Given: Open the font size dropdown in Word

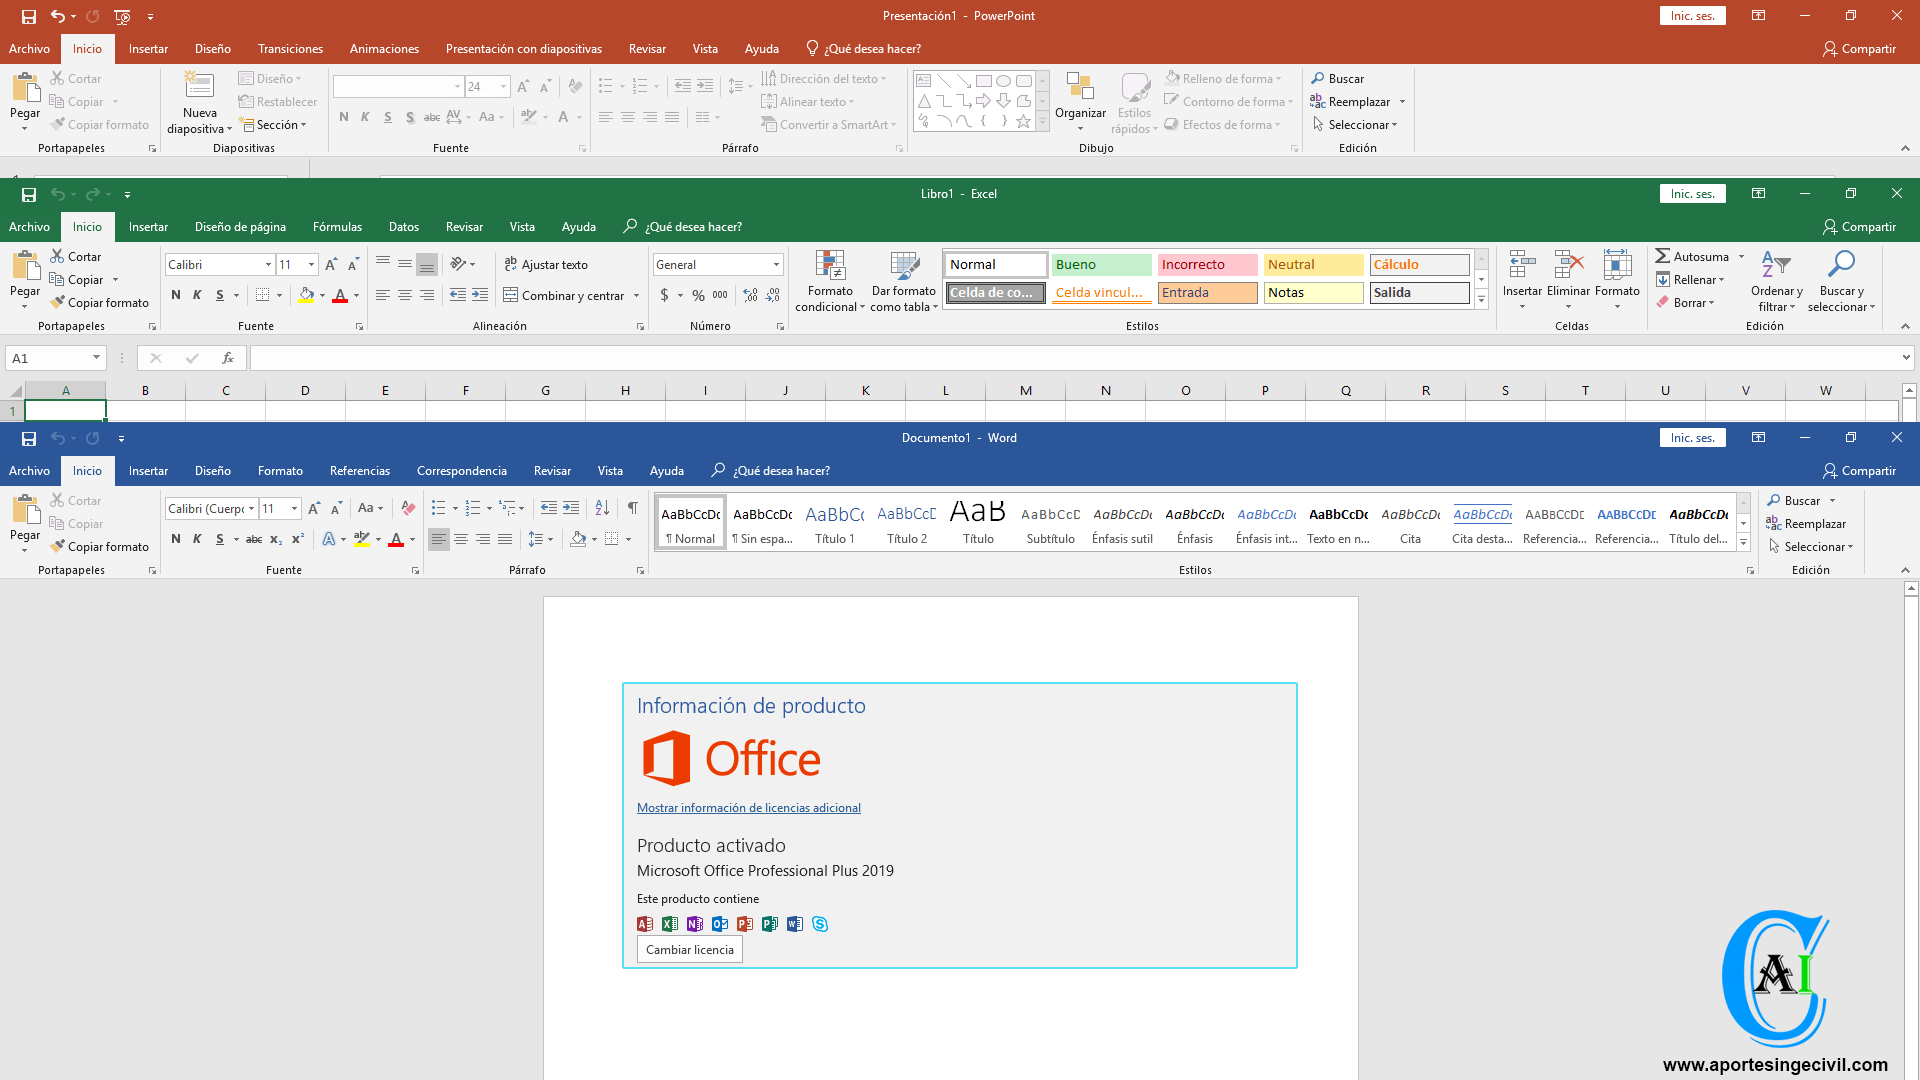Looking at the screenshot, I should [294, 508].
